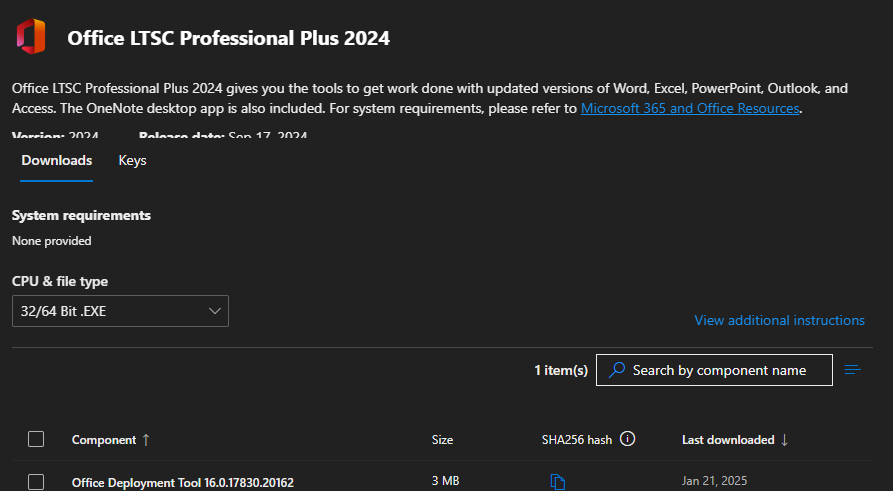This screenshot has width=893, height=491.
Task: Click the Size column header
Action: coord(442,440)
